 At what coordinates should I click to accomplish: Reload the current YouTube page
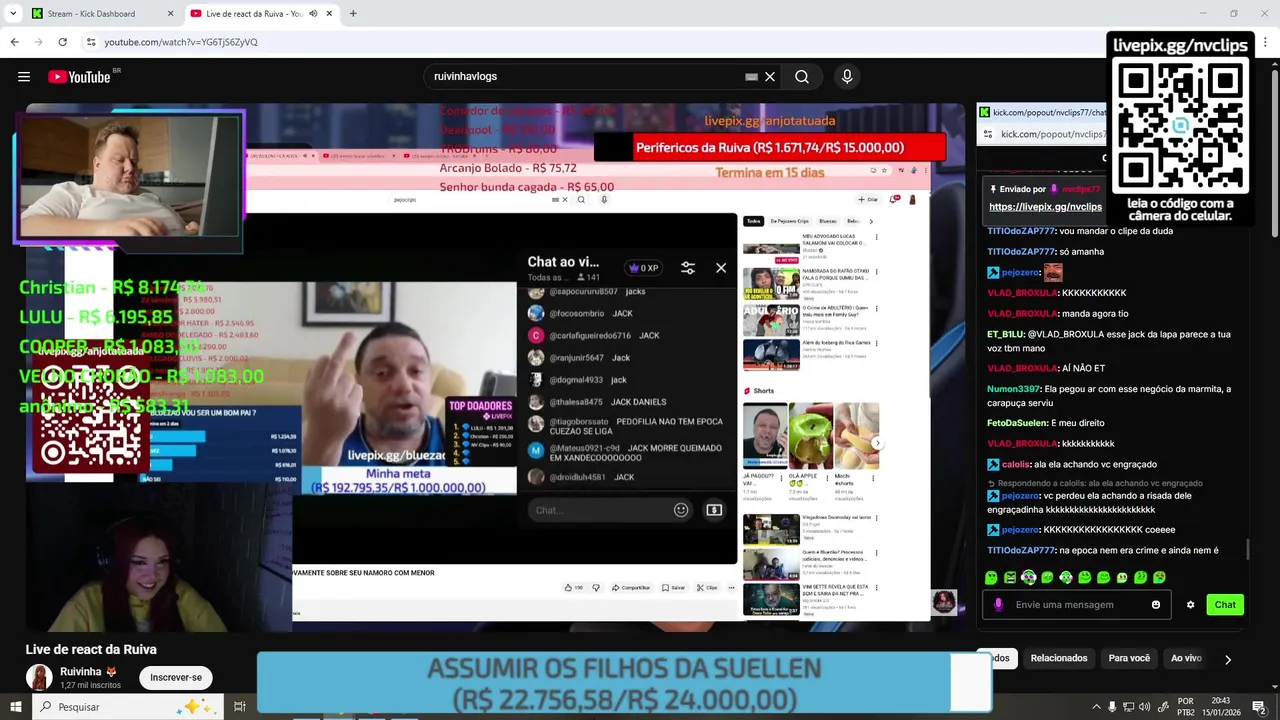63,42
